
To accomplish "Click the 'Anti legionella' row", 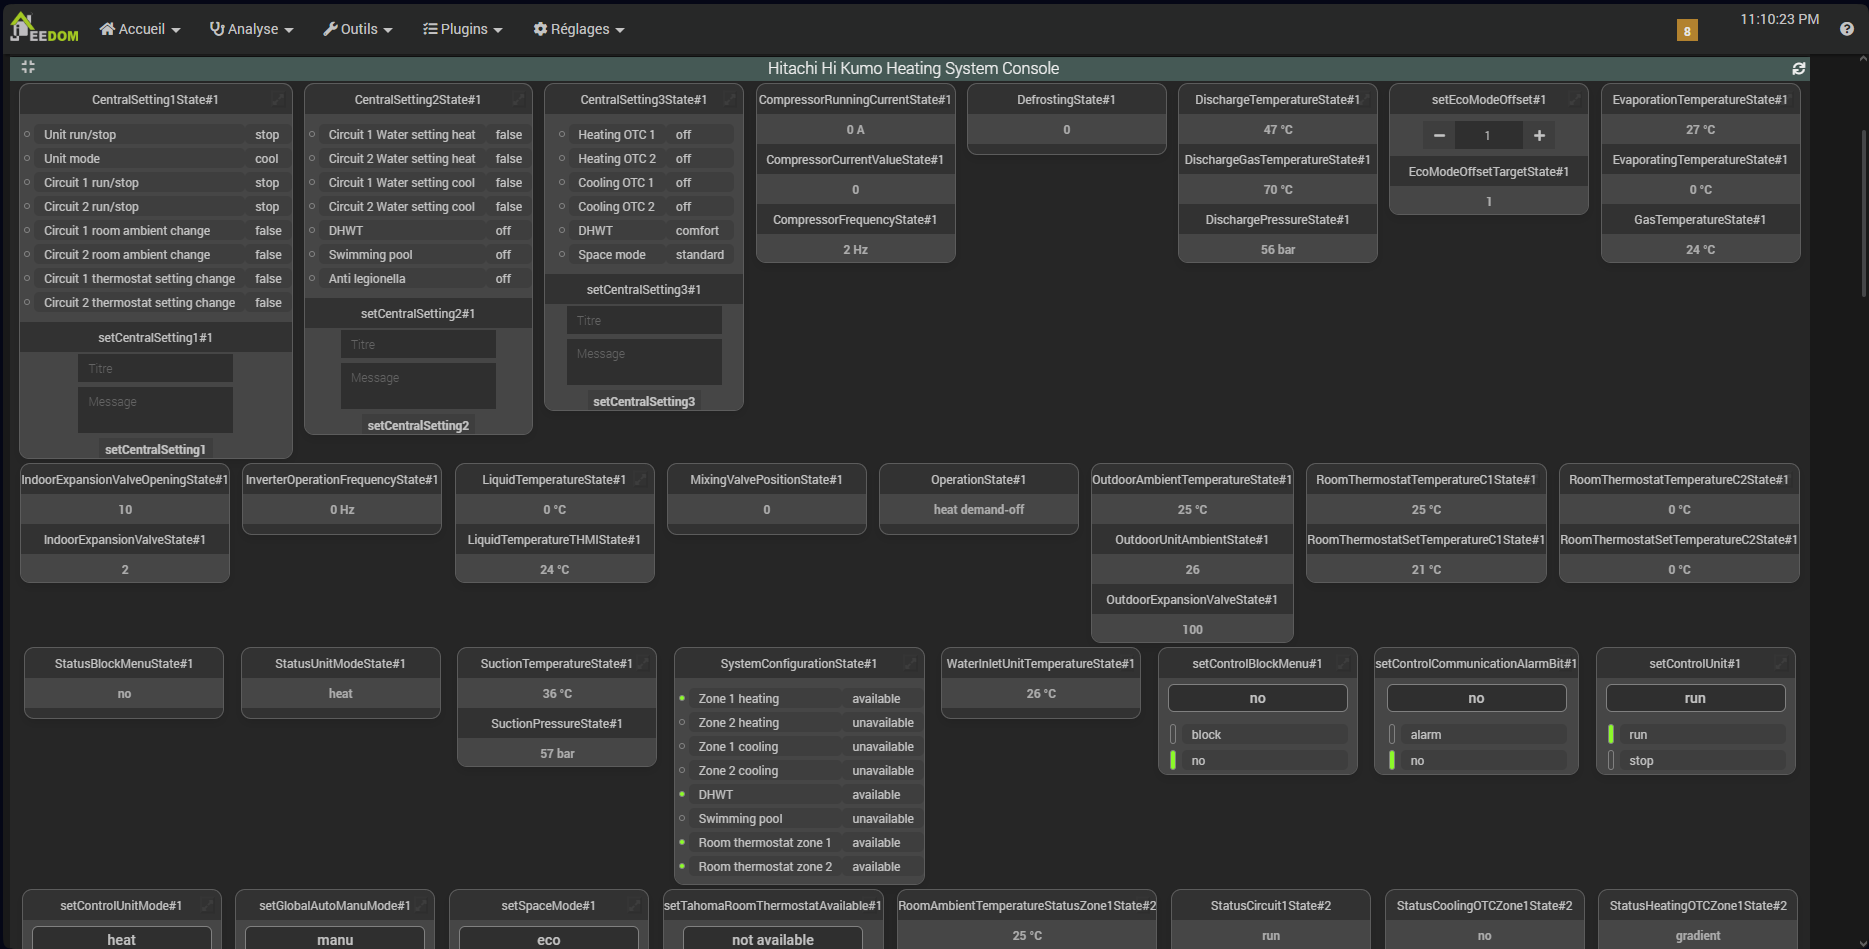I will click(418, 278).
